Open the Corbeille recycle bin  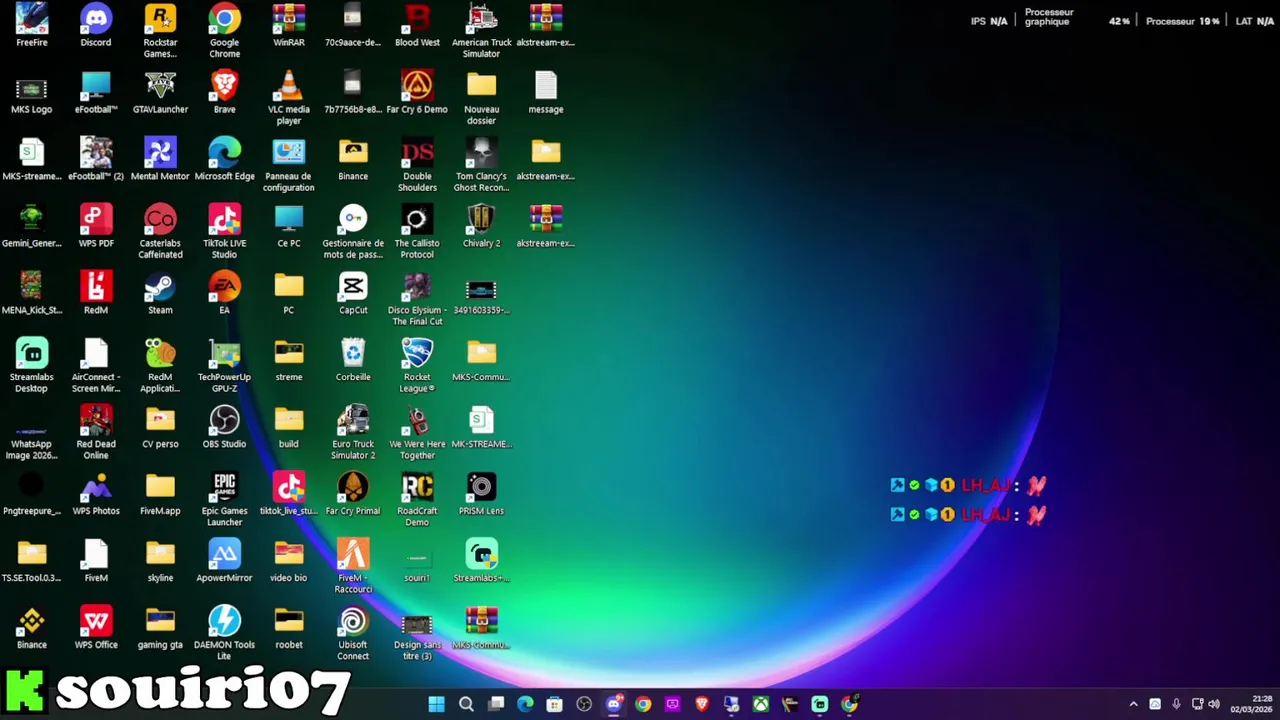pos(353,361)
